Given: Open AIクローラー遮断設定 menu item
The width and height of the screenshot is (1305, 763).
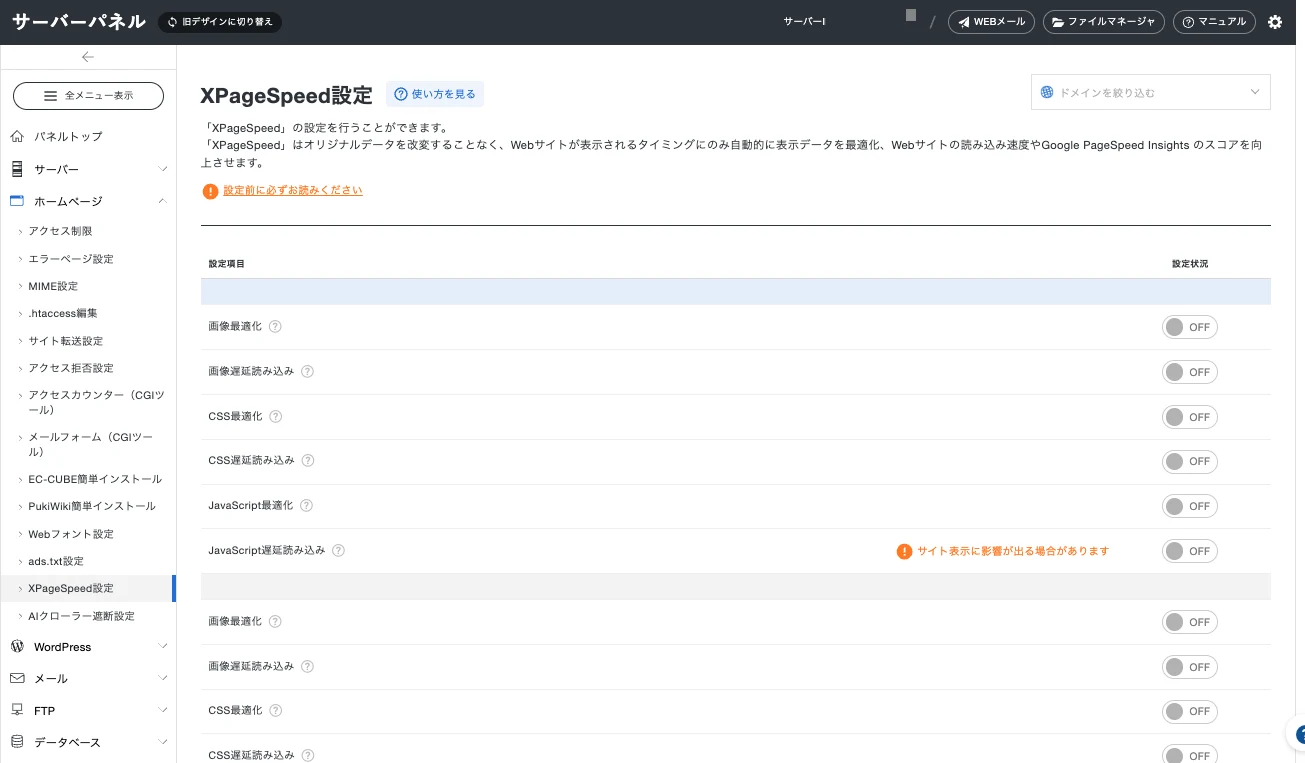Looking at the screenshot, I should click(x=81, y=616).
